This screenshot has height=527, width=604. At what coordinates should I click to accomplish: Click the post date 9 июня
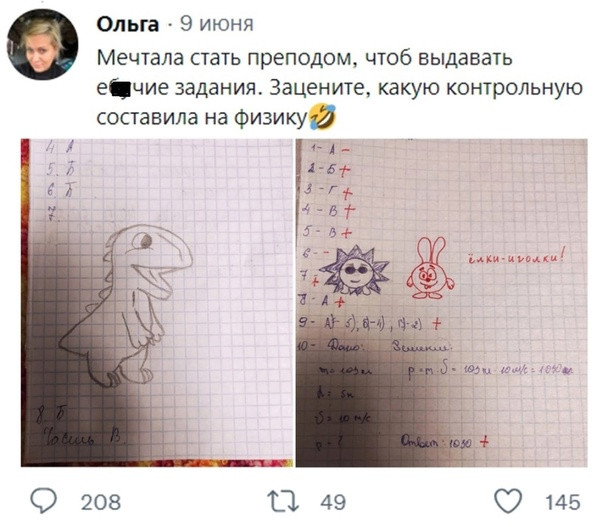(217, 24)
